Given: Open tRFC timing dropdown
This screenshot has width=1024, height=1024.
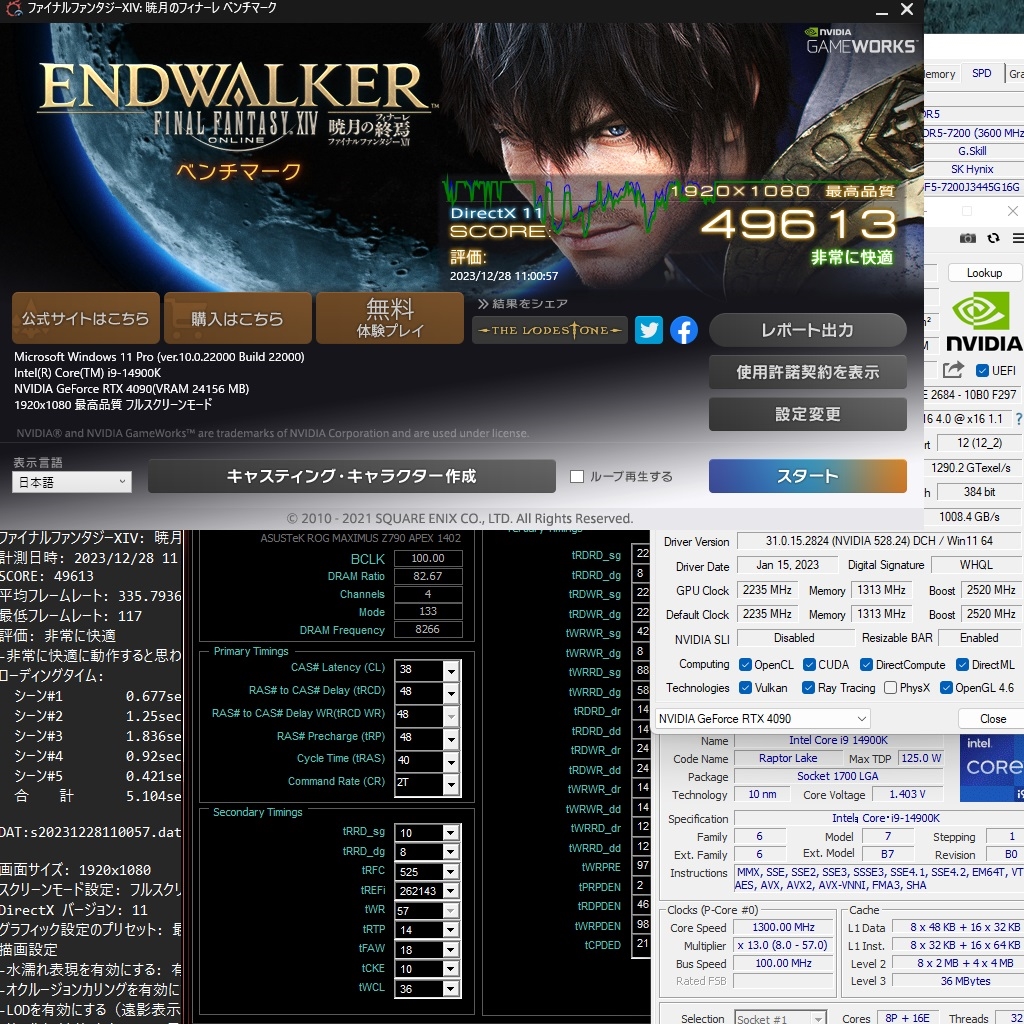Looking at the screenshot, I should click(x=451, y=872).
